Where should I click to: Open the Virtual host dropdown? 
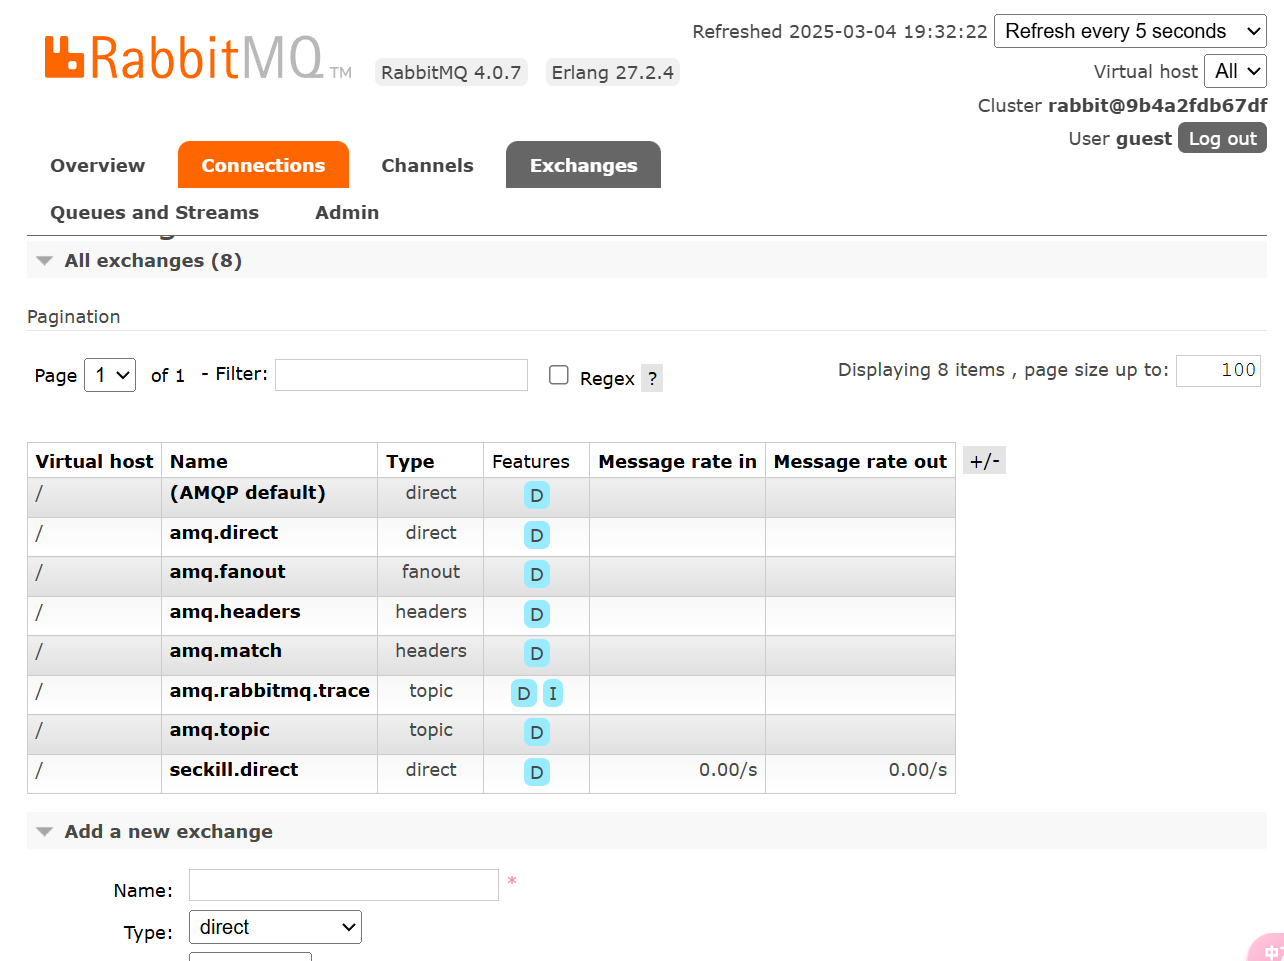[1235, 71]
